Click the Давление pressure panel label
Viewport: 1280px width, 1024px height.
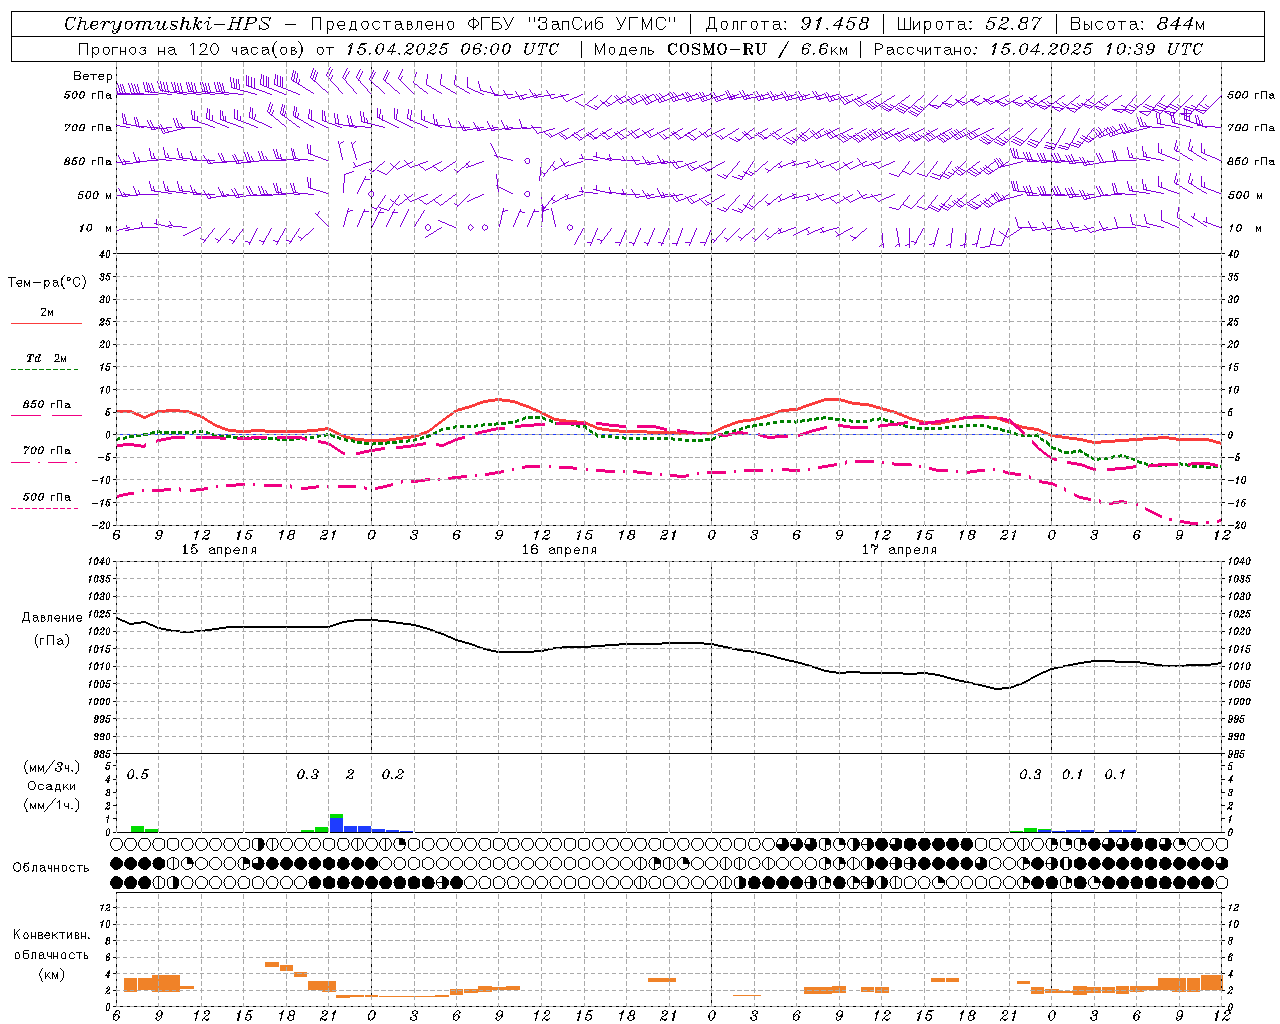click(x=52, y=618)
